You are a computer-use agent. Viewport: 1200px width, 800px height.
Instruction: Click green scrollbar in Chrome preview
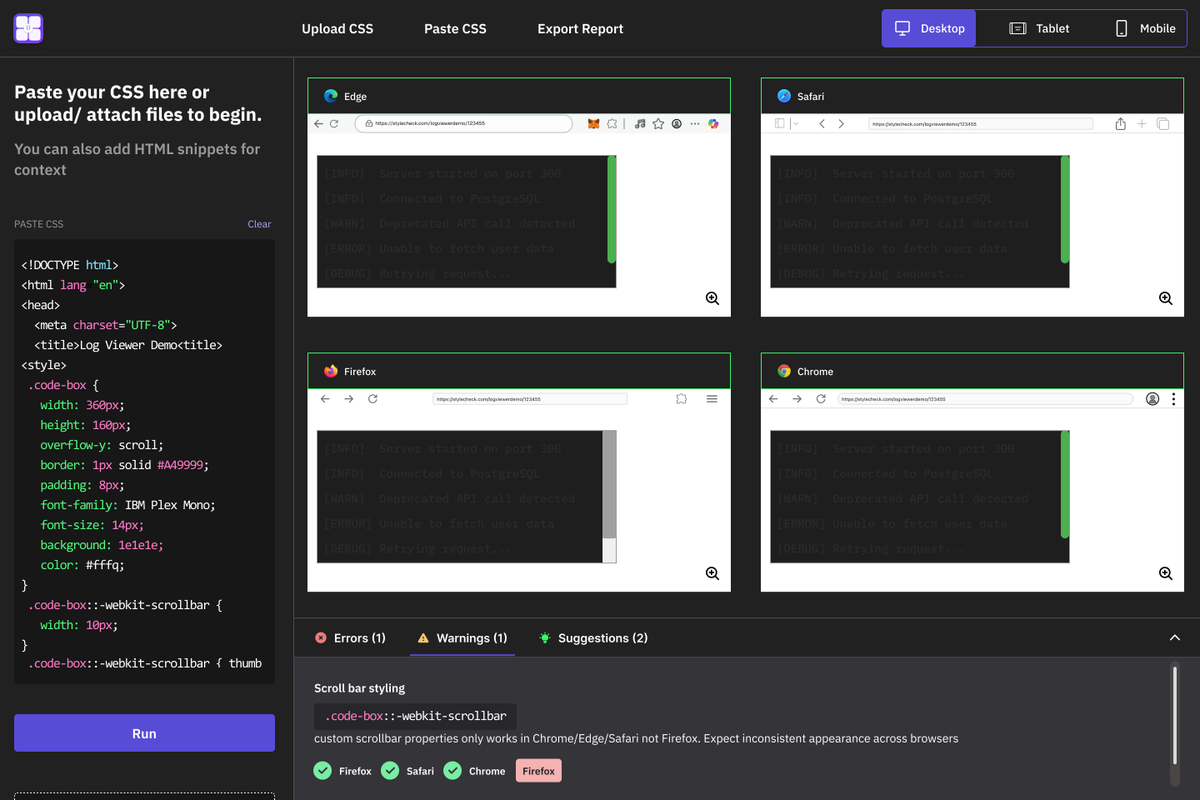pos(1065,485)
